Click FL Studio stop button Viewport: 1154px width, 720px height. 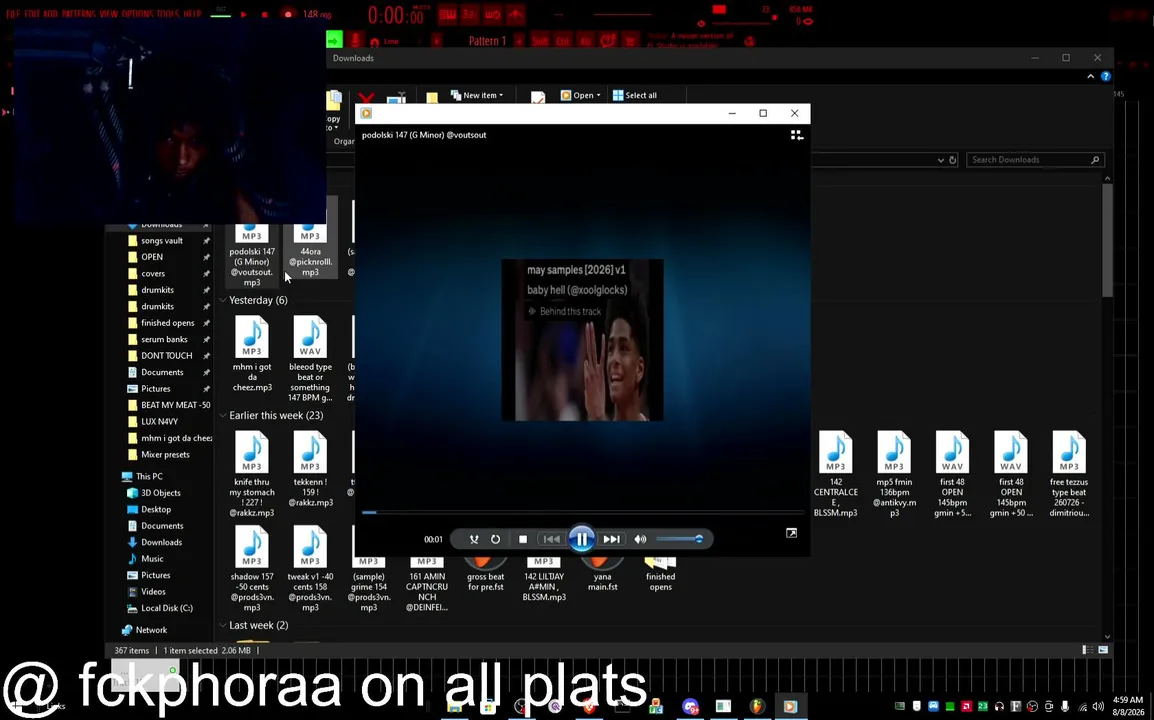coord(265,15)
